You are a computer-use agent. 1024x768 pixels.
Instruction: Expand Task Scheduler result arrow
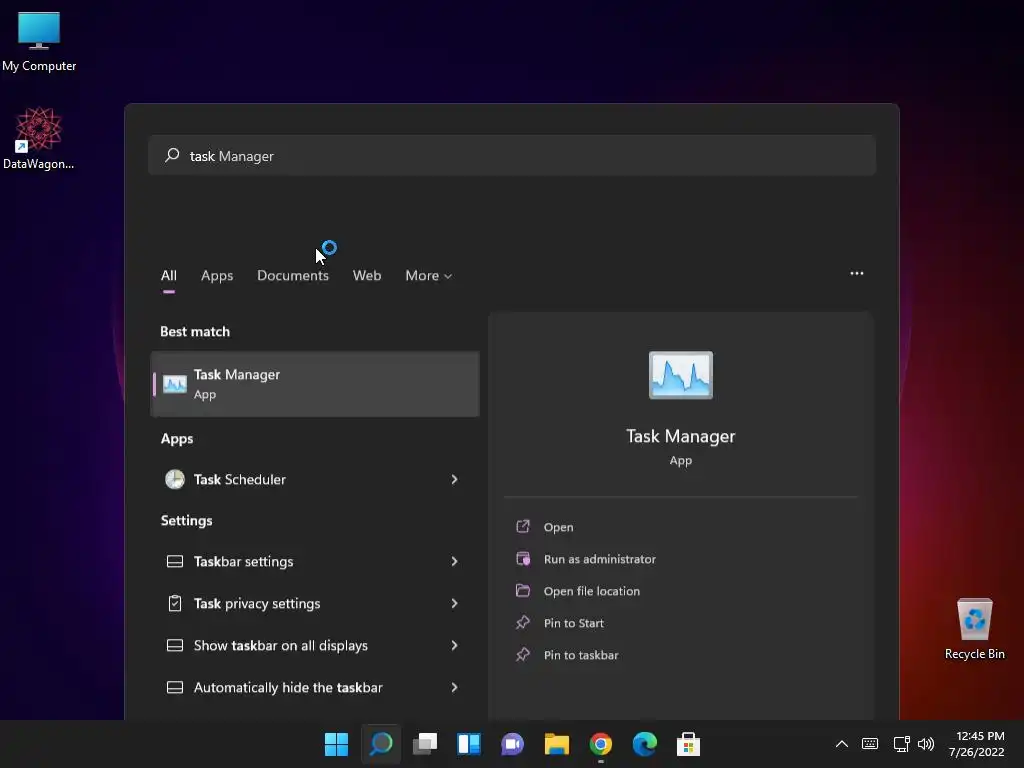coord(455,479)
